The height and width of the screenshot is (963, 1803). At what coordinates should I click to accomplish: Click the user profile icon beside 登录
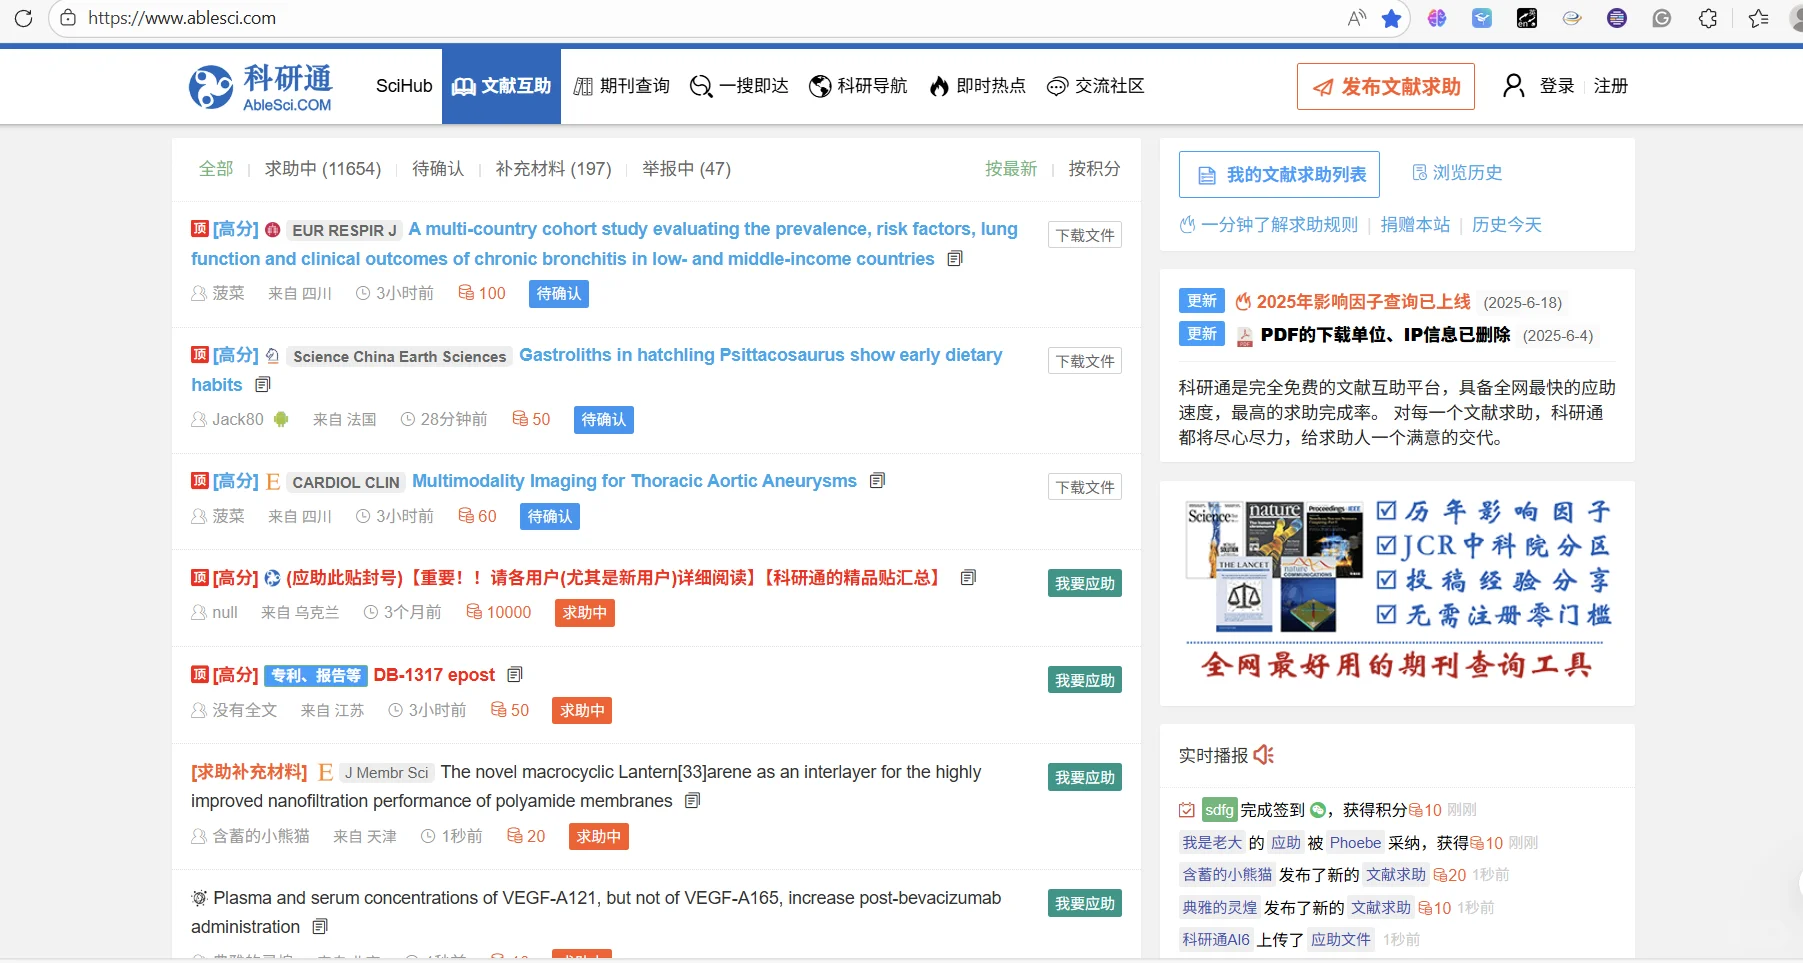click(x=1514, y=86)
